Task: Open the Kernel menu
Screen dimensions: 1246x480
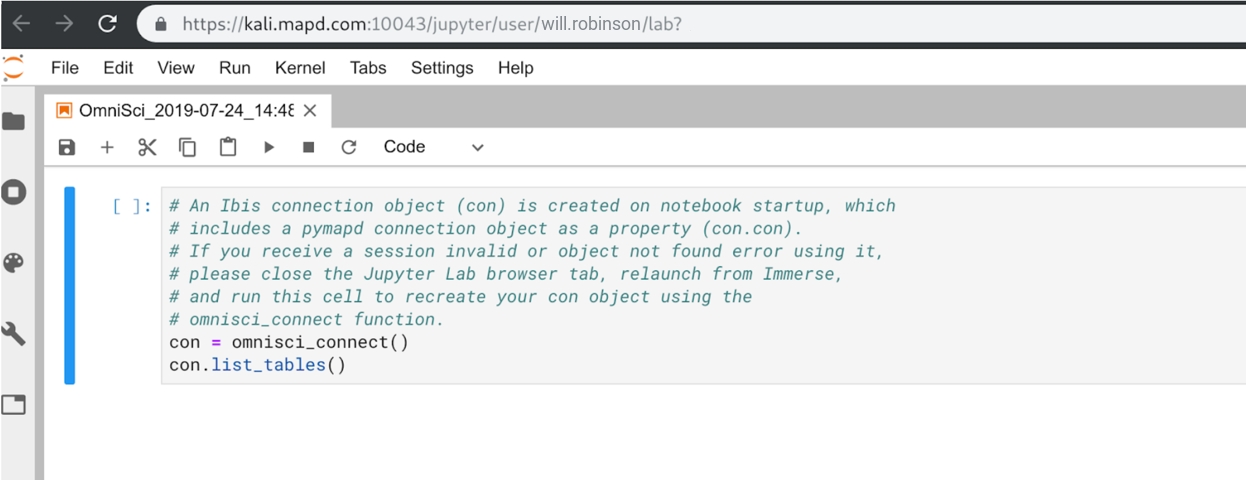Action: 300,68
